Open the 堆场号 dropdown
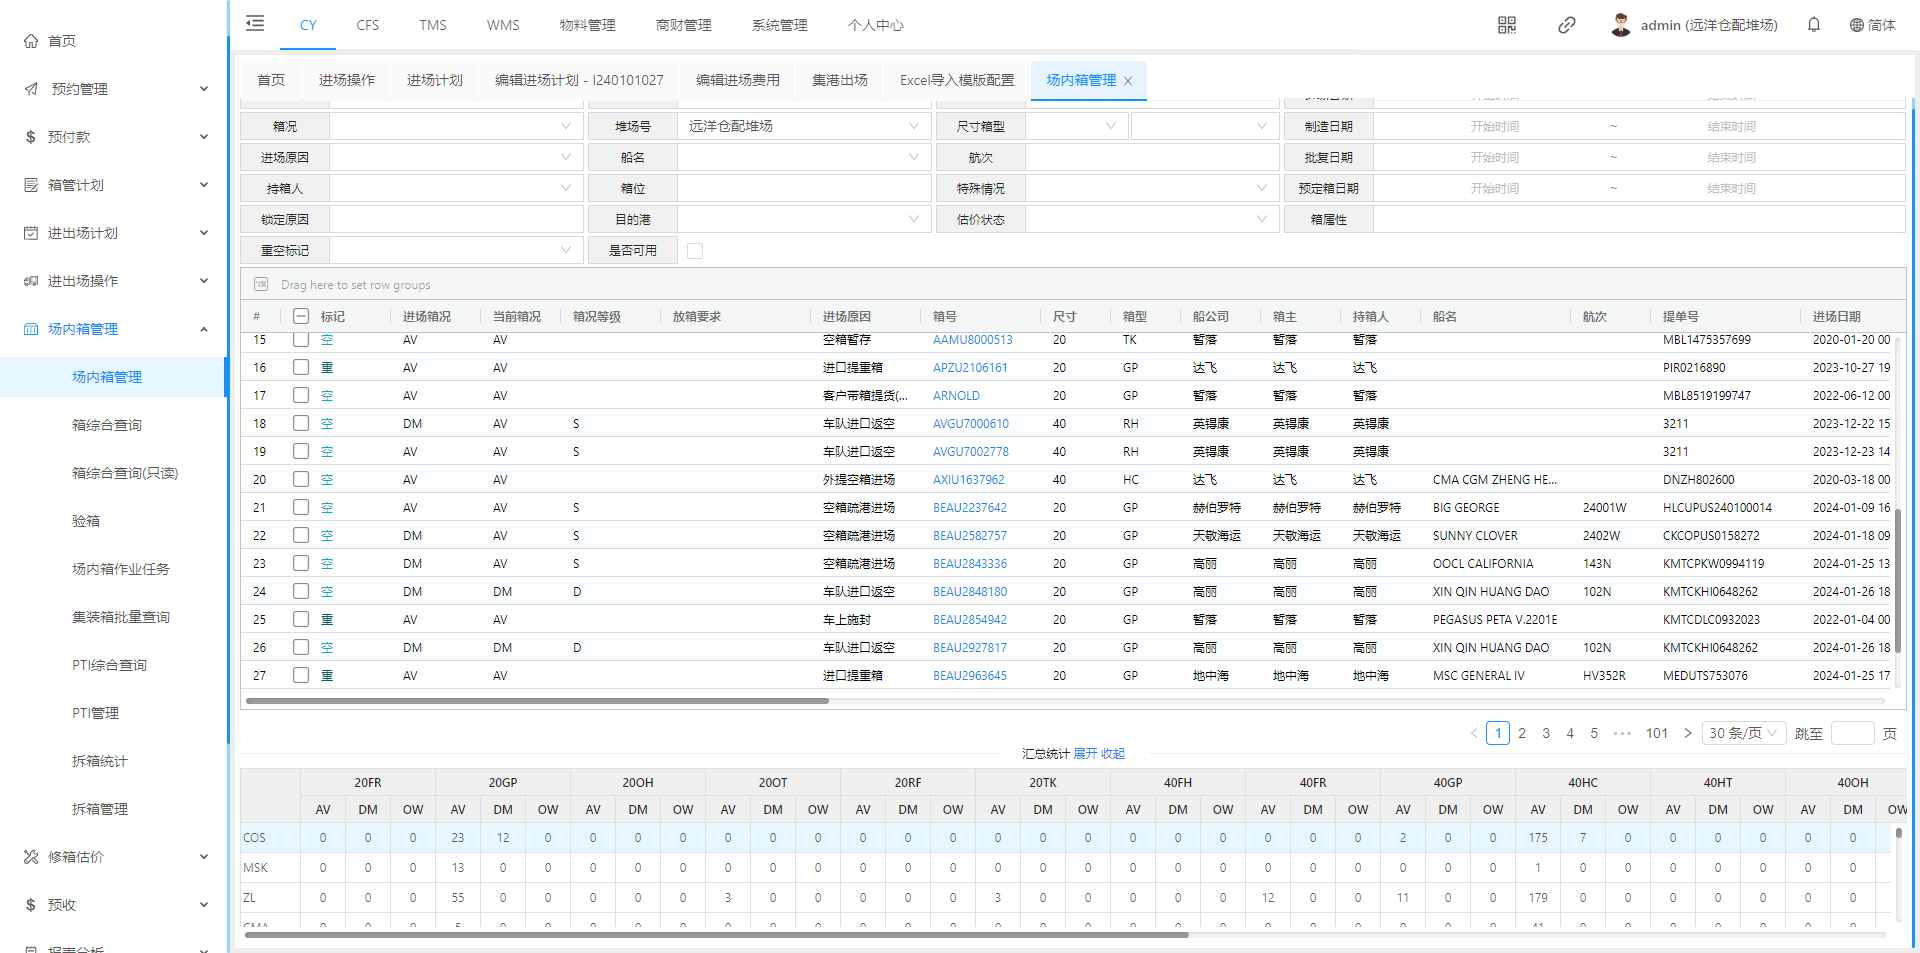Screen dimensions: 1920x953 point(802,126)
